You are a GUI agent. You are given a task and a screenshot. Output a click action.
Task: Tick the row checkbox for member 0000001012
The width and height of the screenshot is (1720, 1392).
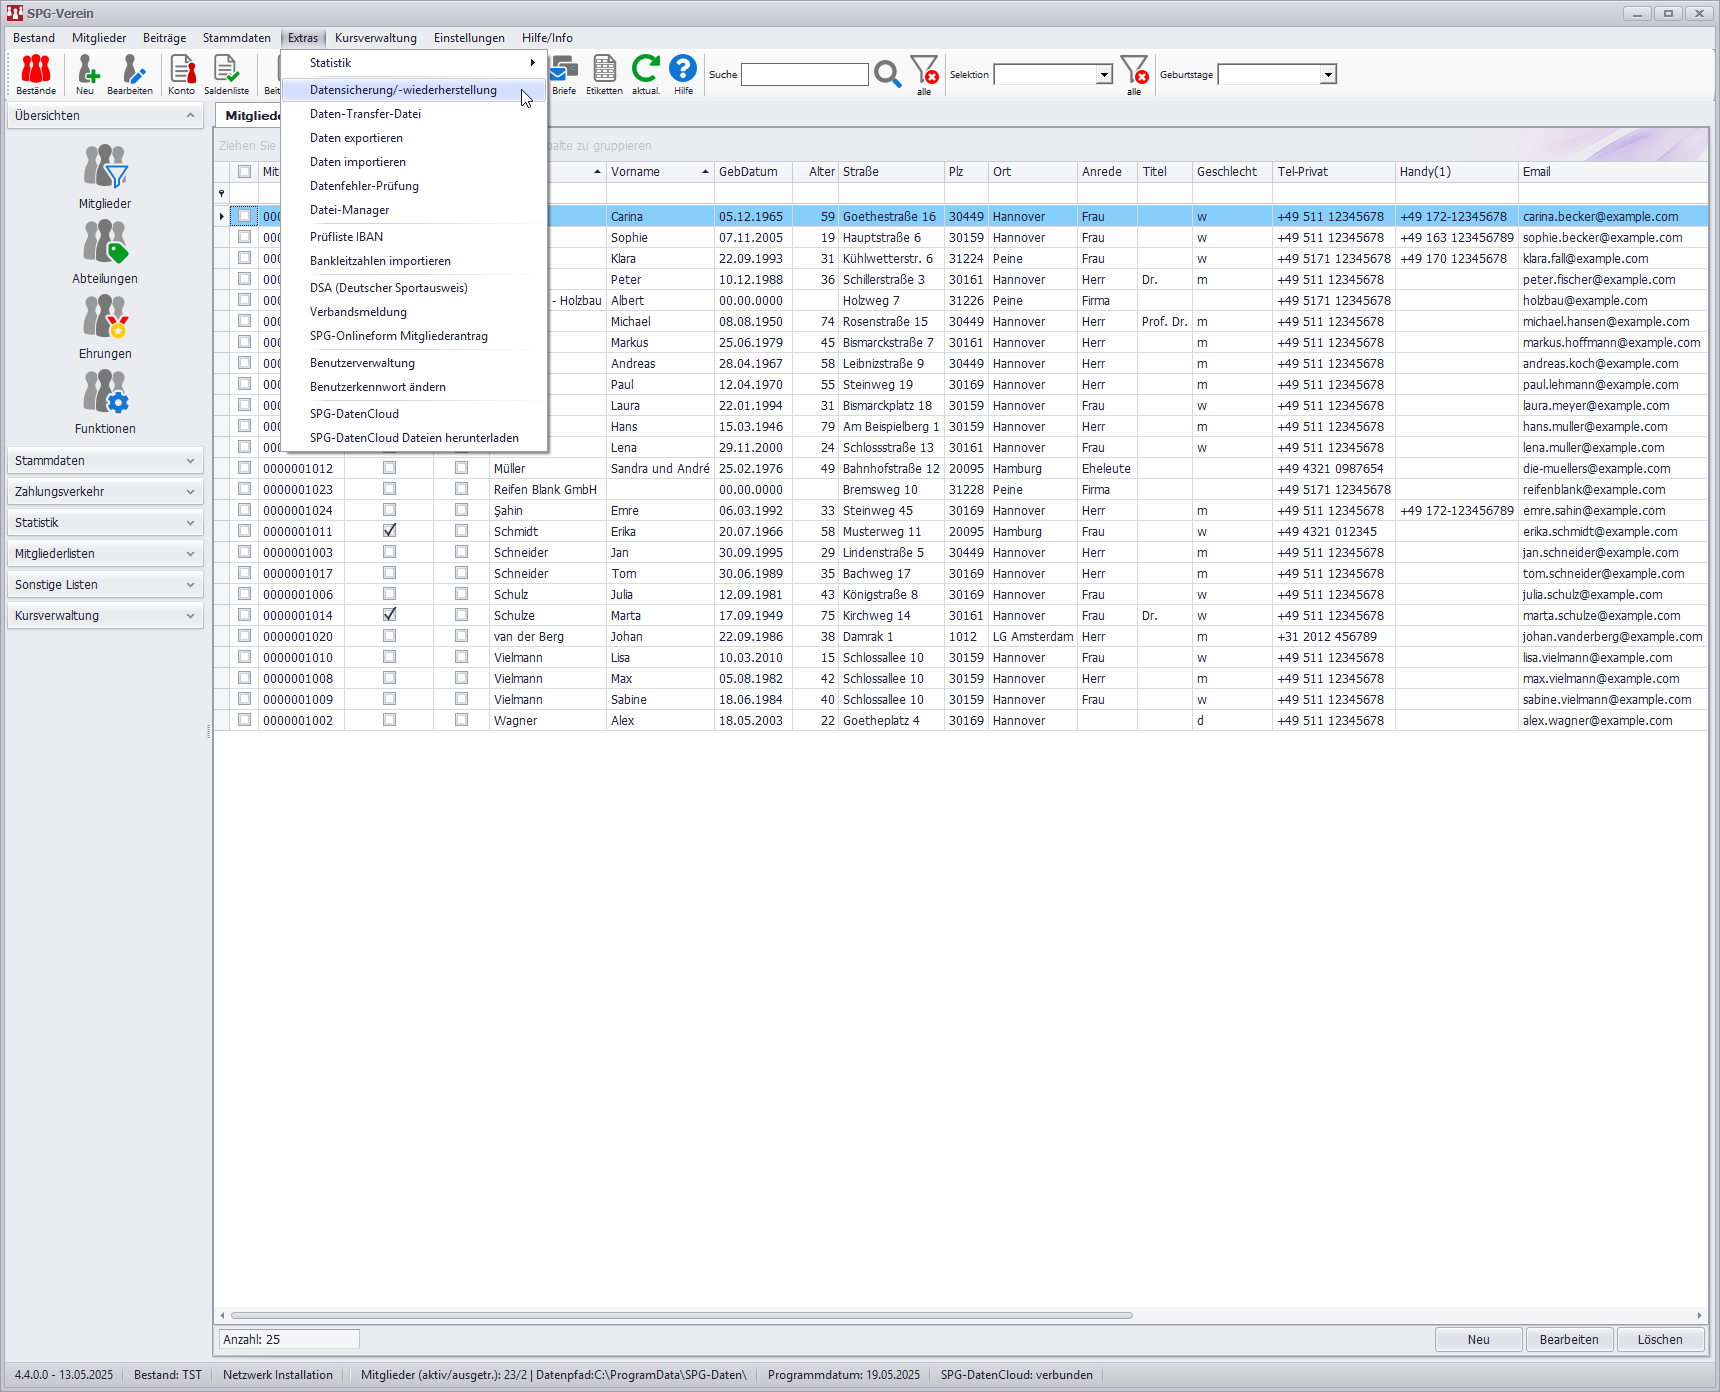[x=245, y=468]
